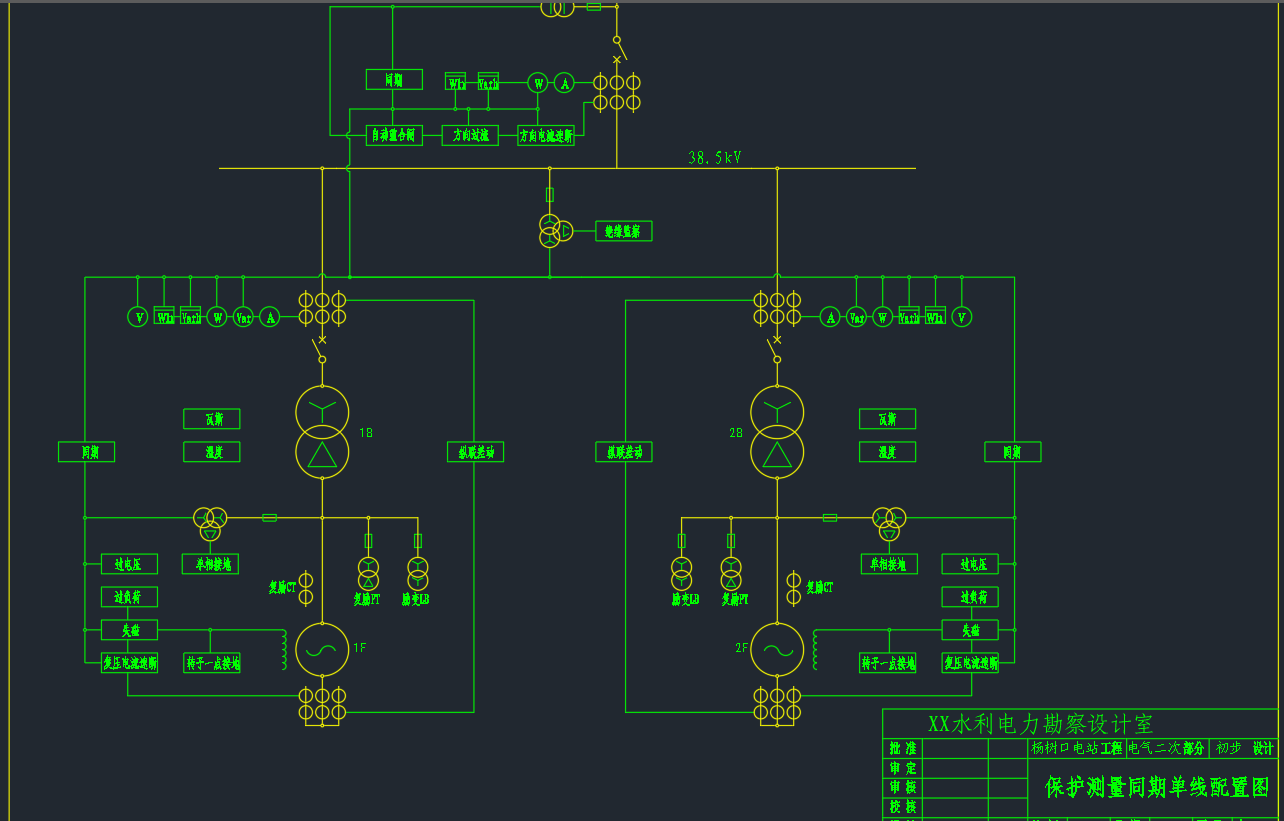This screenshot has height=821, width=1284.
Task: Select the left-side 过电压 block
Action: tap(129, 565)
